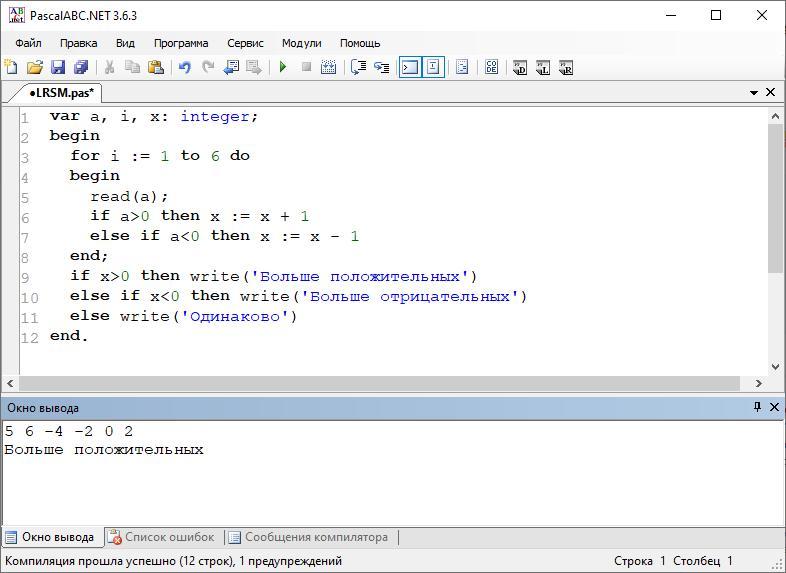Undo the last edit

[184, 67]
